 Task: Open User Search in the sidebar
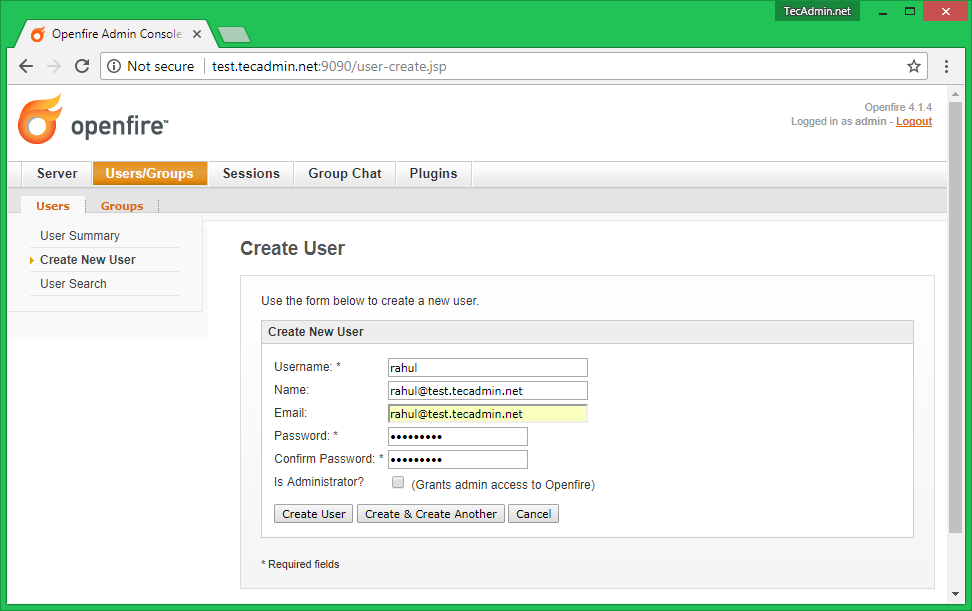point(73,283)
